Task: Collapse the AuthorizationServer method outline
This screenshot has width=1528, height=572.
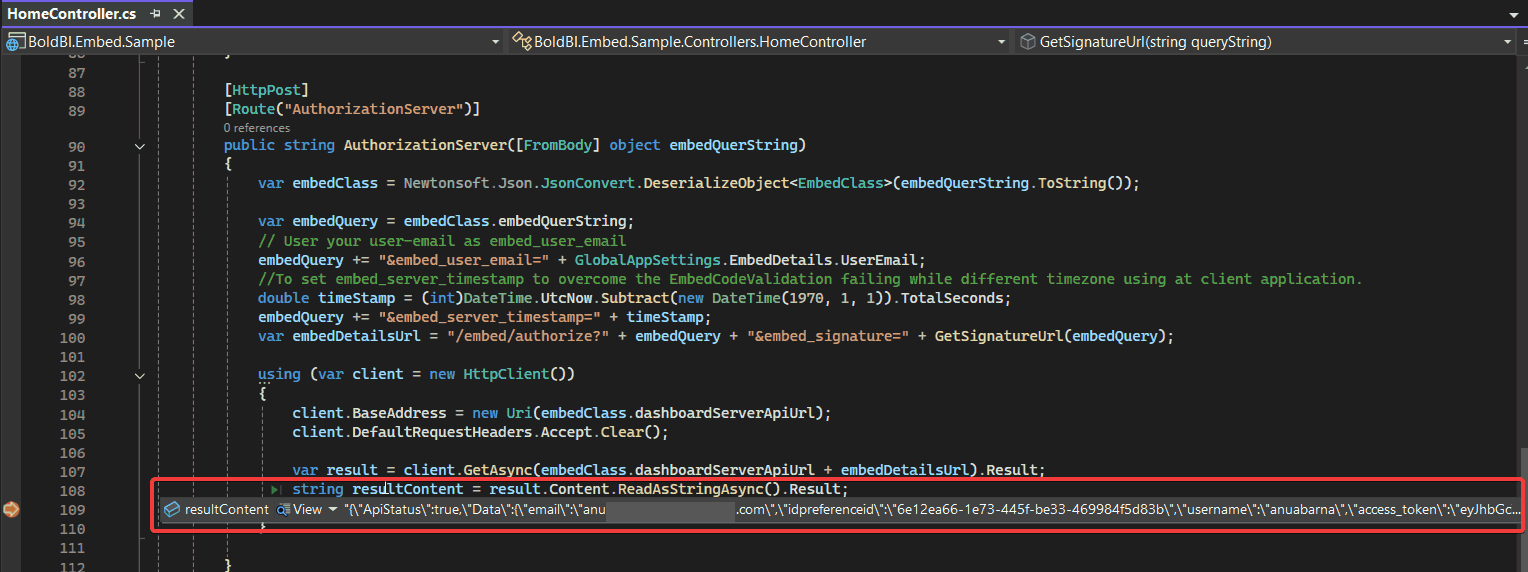Action: (140, 146)
